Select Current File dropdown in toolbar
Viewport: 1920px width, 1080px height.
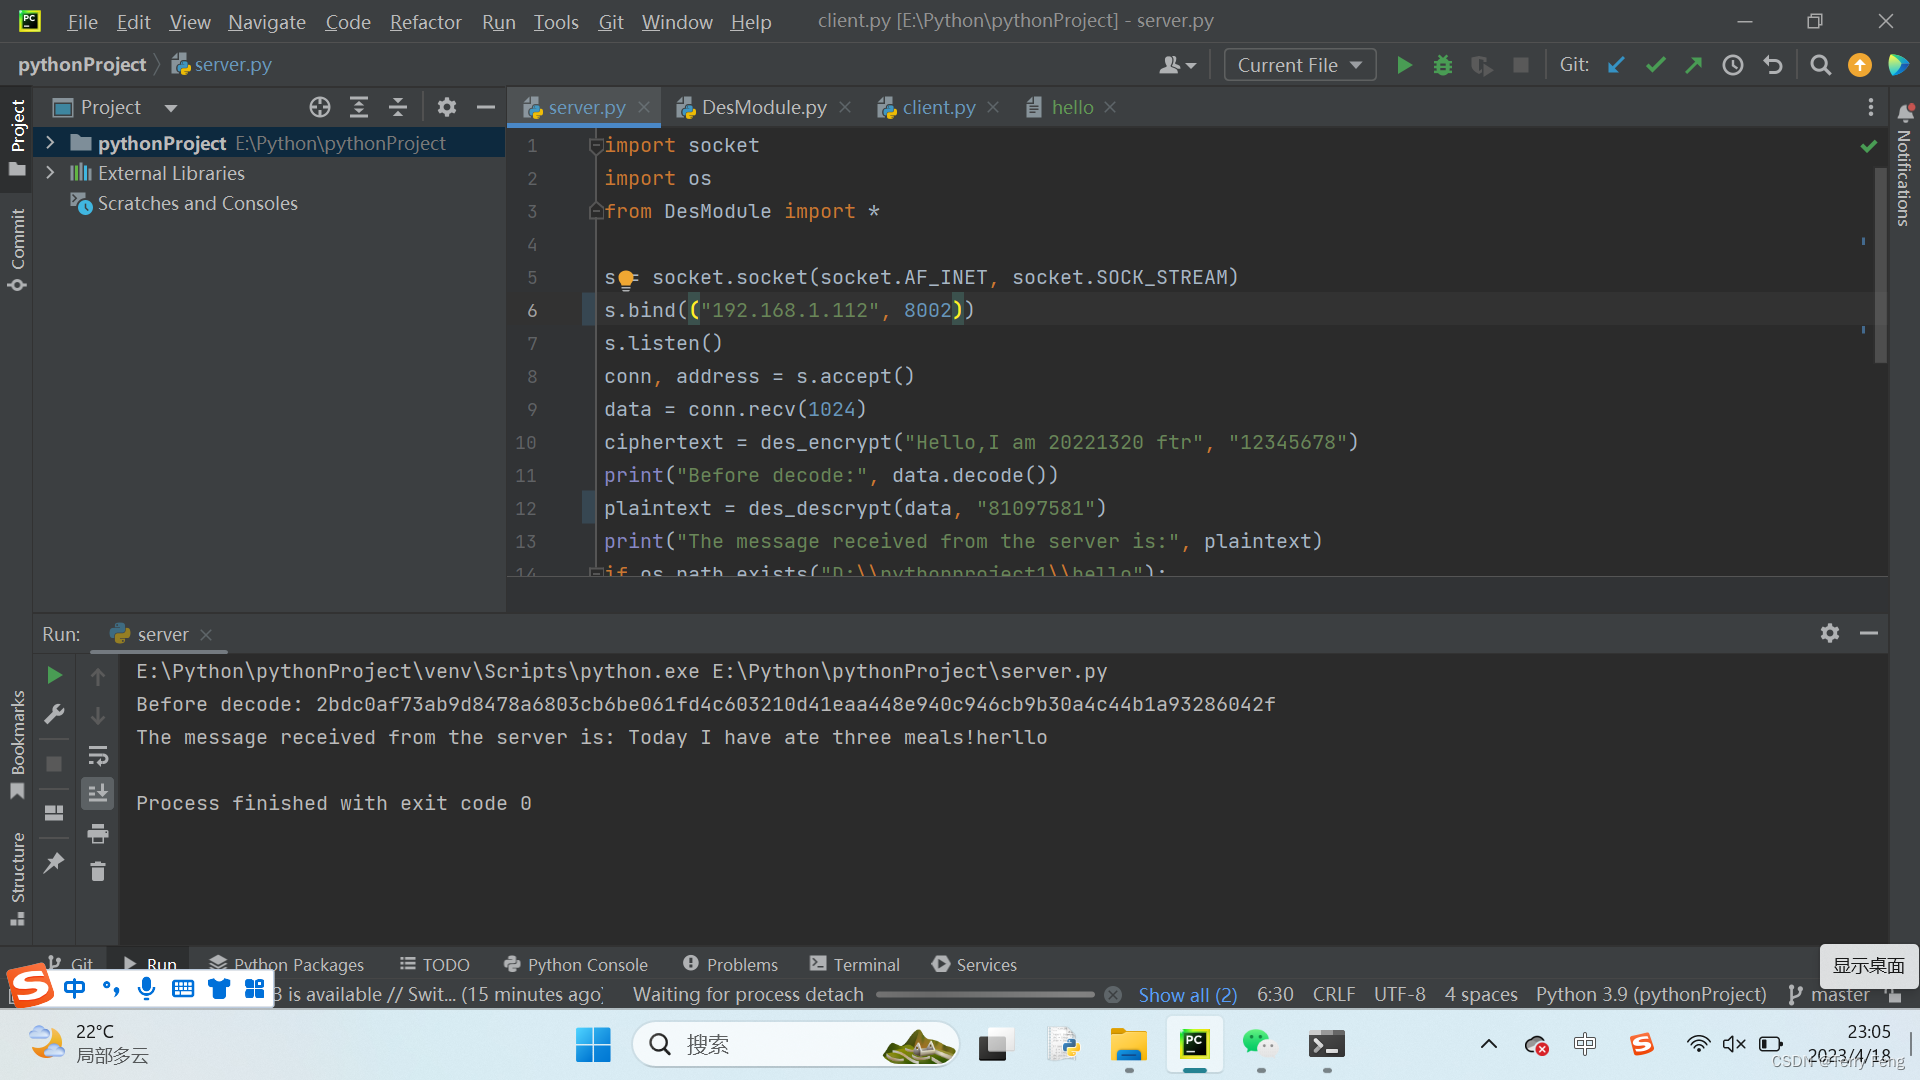[1299, 63]
